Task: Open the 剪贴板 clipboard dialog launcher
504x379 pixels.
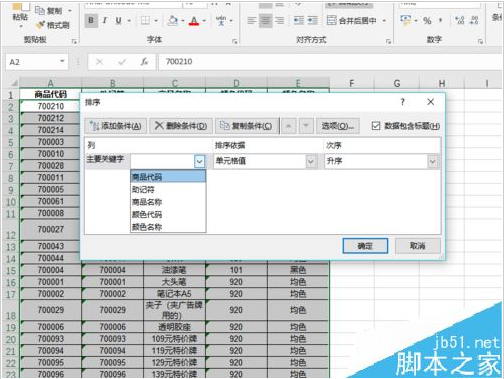Action: pyautogui.click(x=74, y=41)
